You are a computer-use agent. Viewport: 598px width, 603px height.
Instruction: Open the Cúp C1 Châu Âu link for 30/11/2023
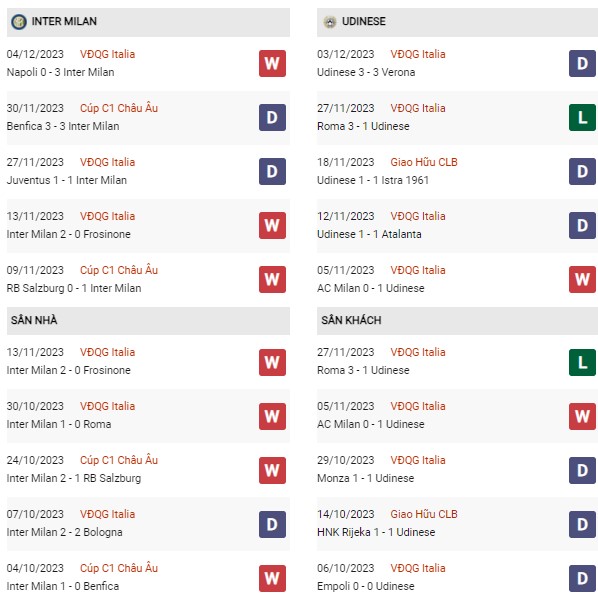click(119, 108)
